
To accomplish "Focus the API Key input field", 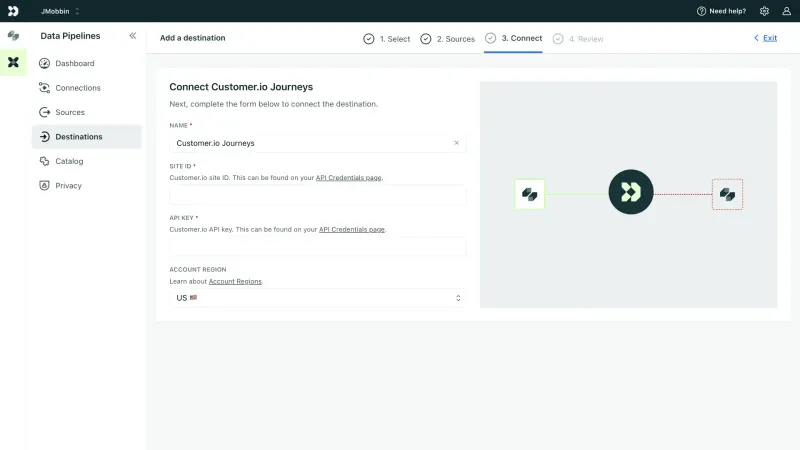I will coord(317,246).
